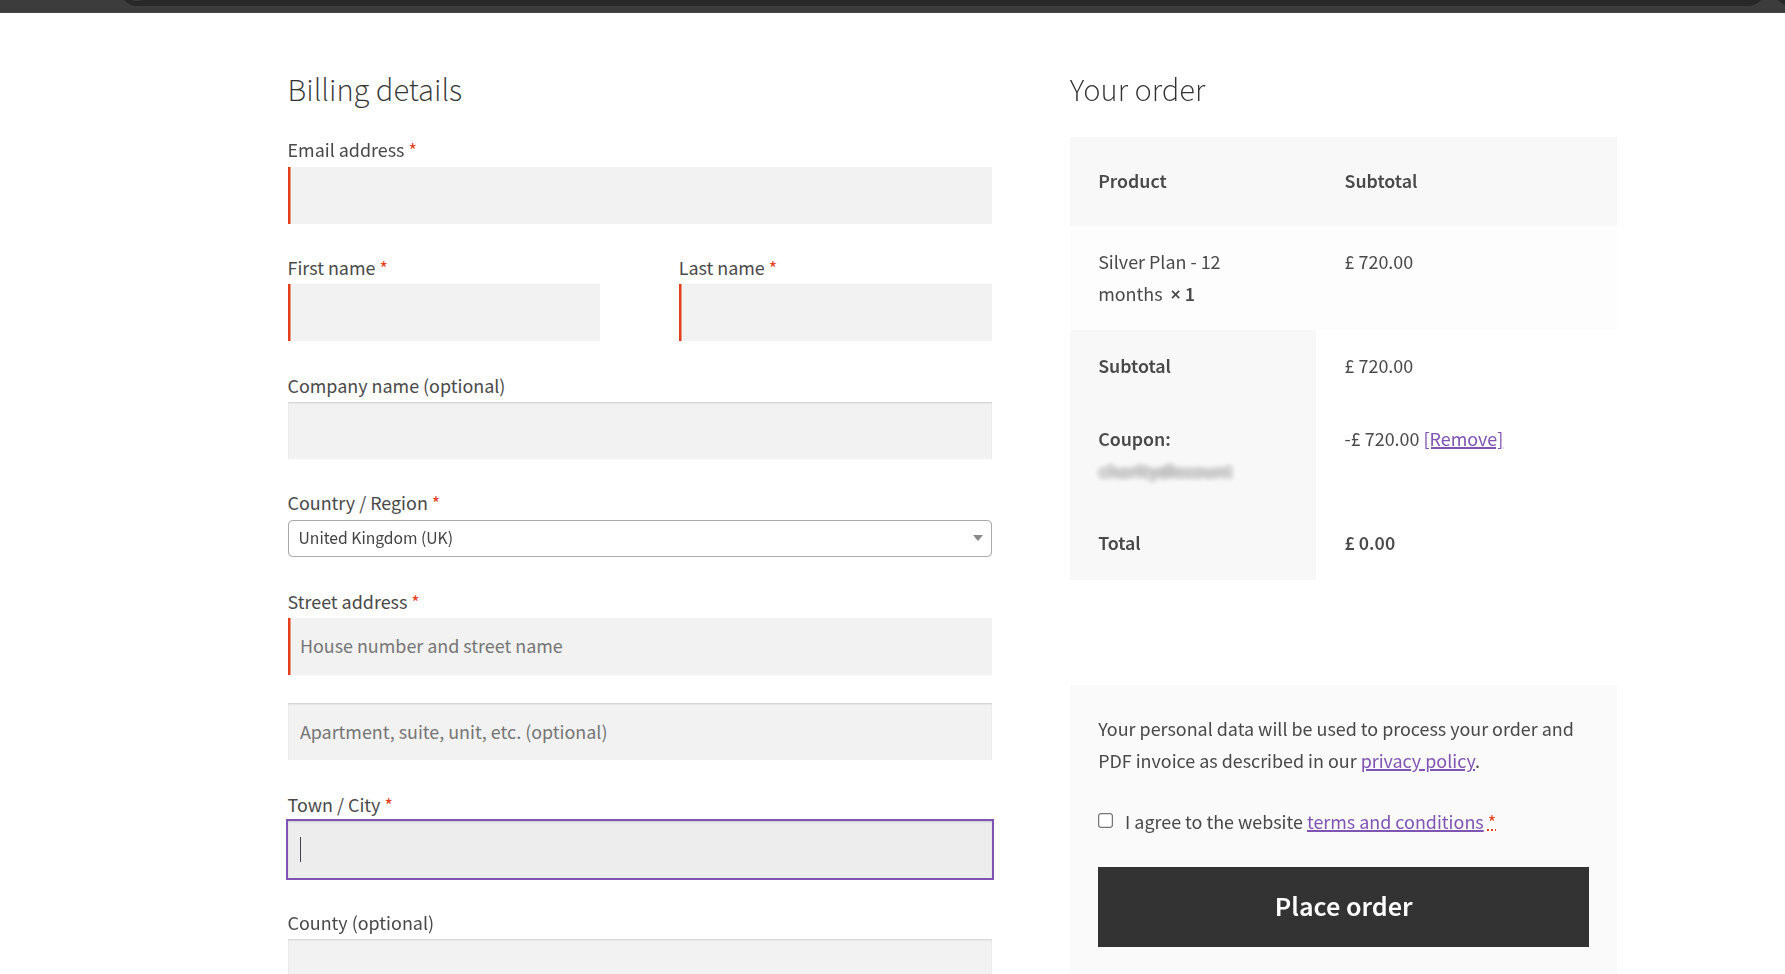
Task: Click the Country selector's down arrow
Action: click(977, 539)
